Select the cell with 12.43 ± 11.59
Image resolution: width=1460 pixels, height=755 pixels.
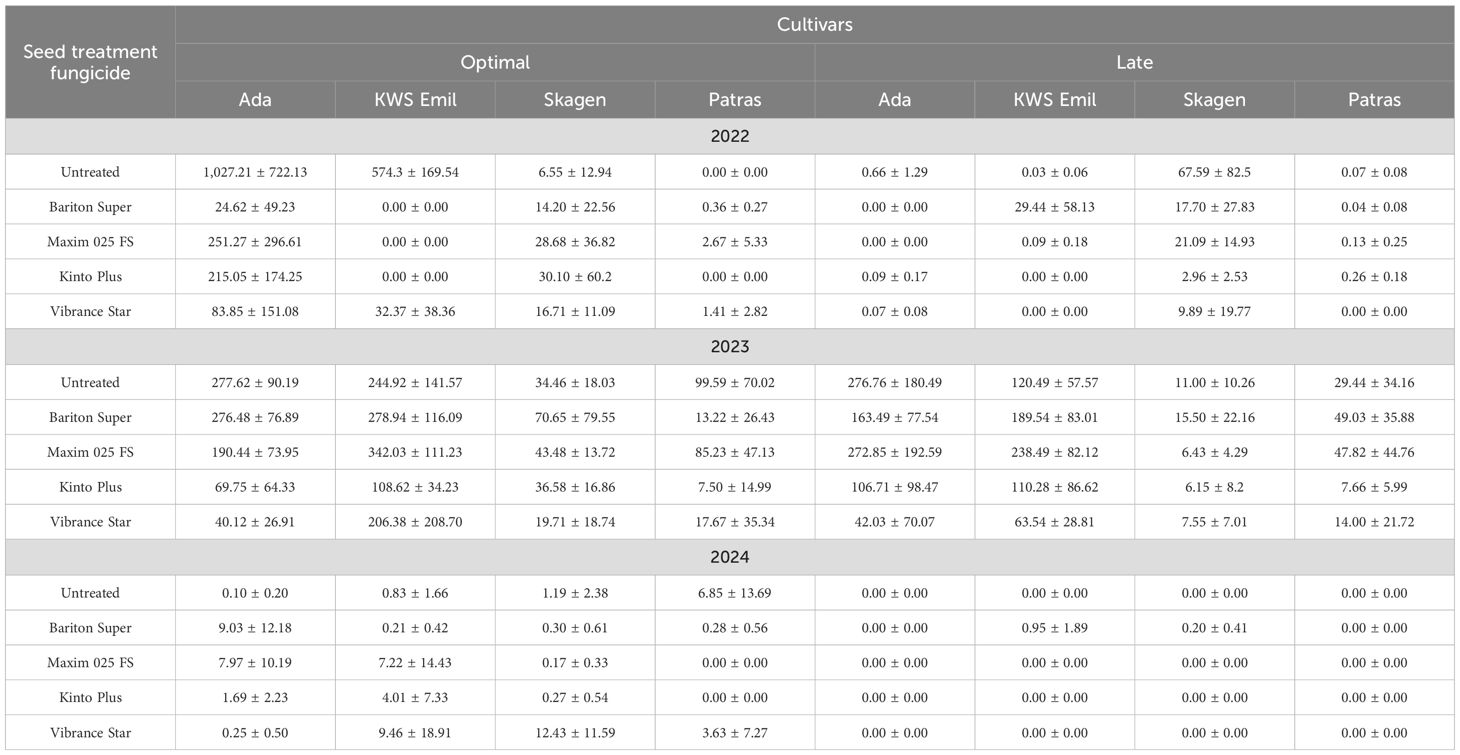[575, 733]
